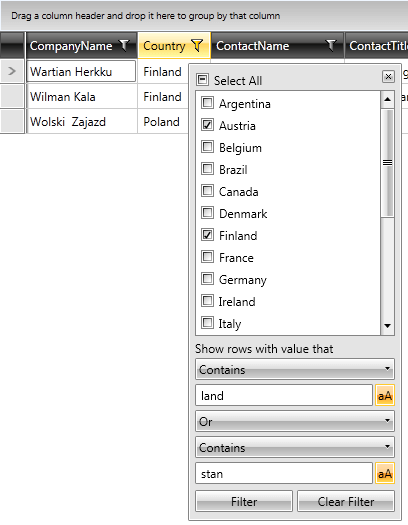
Task: Uncheck the Austria checkbox
Action: pos(207,125)
